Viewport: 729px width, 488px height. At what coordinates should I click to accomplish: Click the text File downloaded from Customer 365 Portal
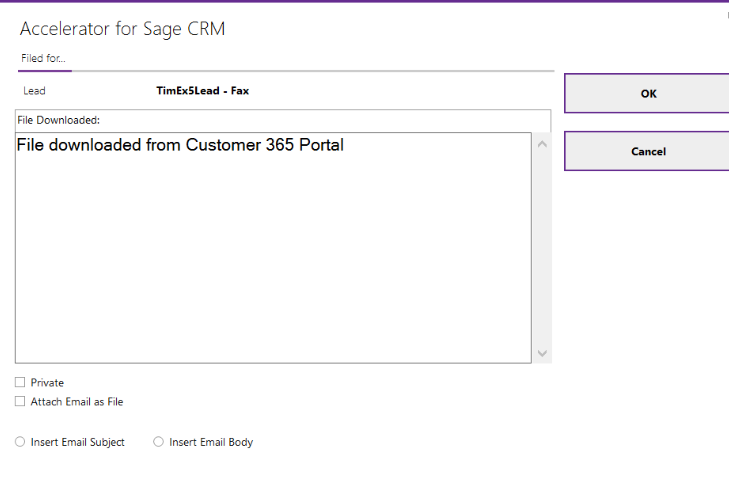tap(180, 145)
